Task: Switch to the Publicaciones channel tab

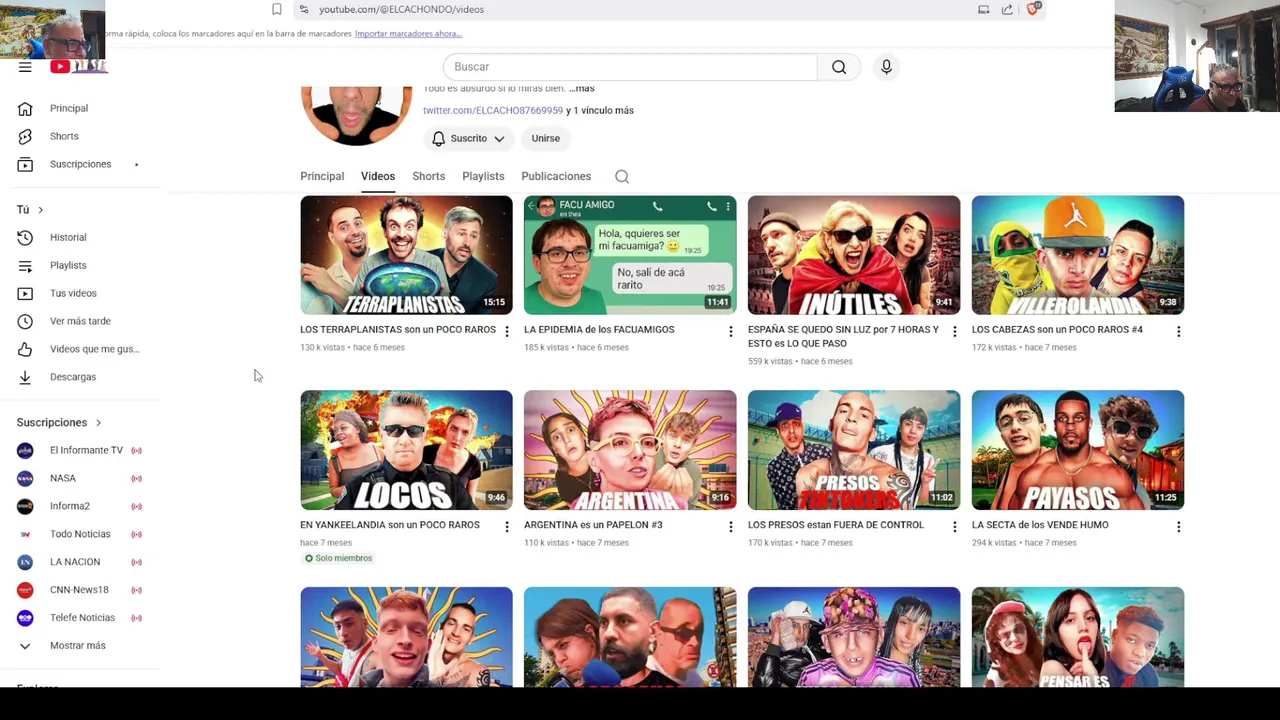Action: (x=556, y=177)
